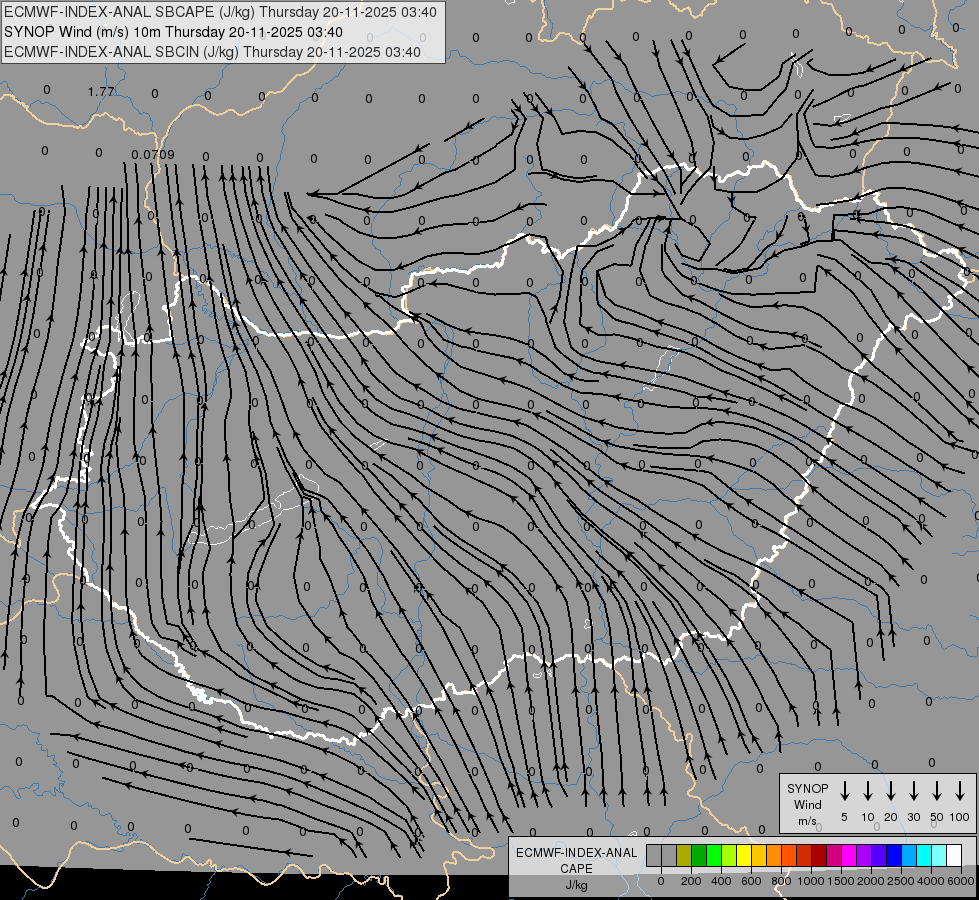The height and width of the screenshot is (900, 979).
Task: Select the olive CAPE color swatch
Action: pyautogui.click(x=684, y=855)
